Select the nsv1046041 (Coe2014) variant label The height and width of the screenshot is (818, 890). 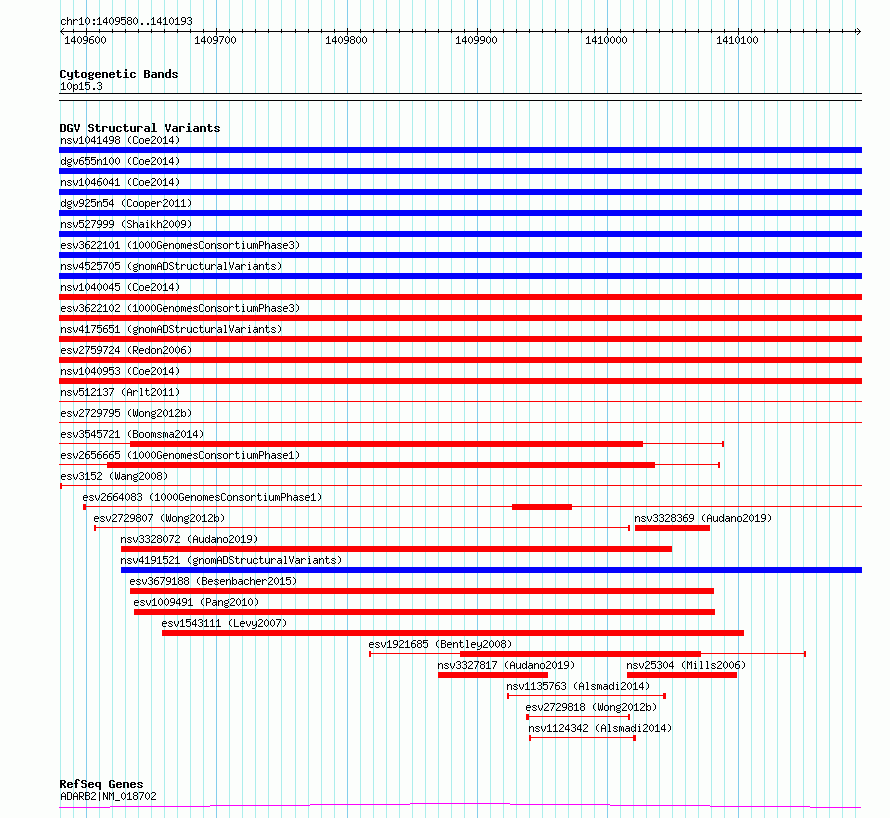pos(120,182)
